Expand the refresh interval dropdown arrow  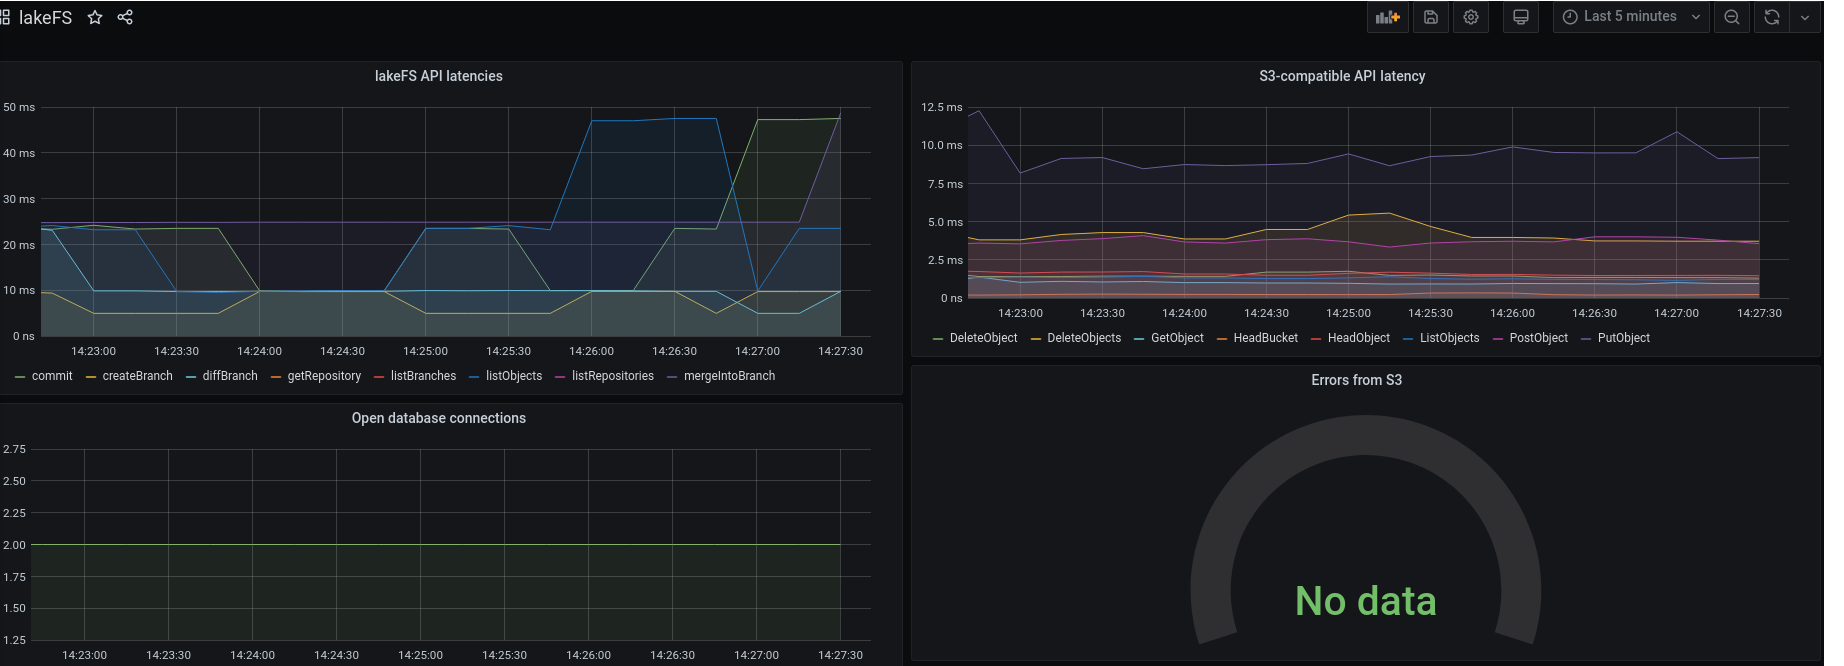(1805, 17)
